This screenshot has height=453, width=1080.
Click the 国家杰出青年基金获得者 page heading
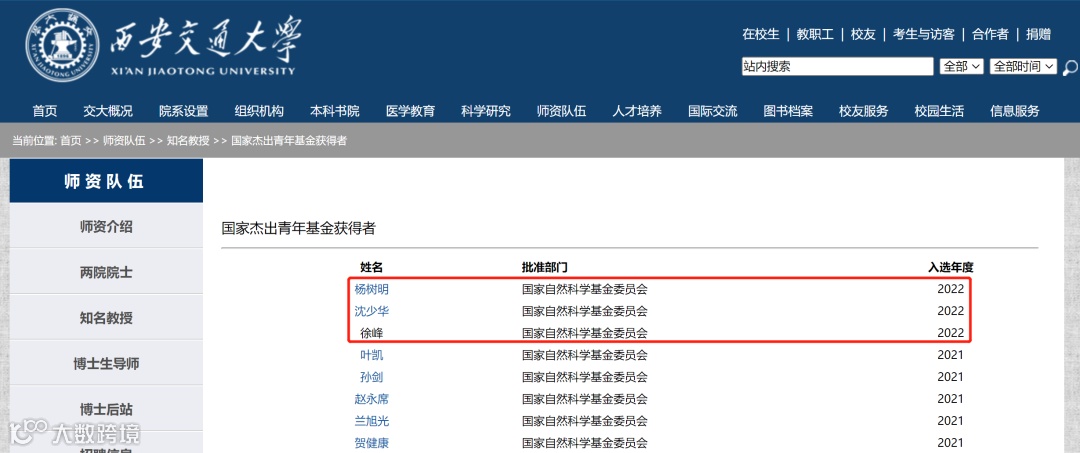pyautogui.click(x=299, y=229)
